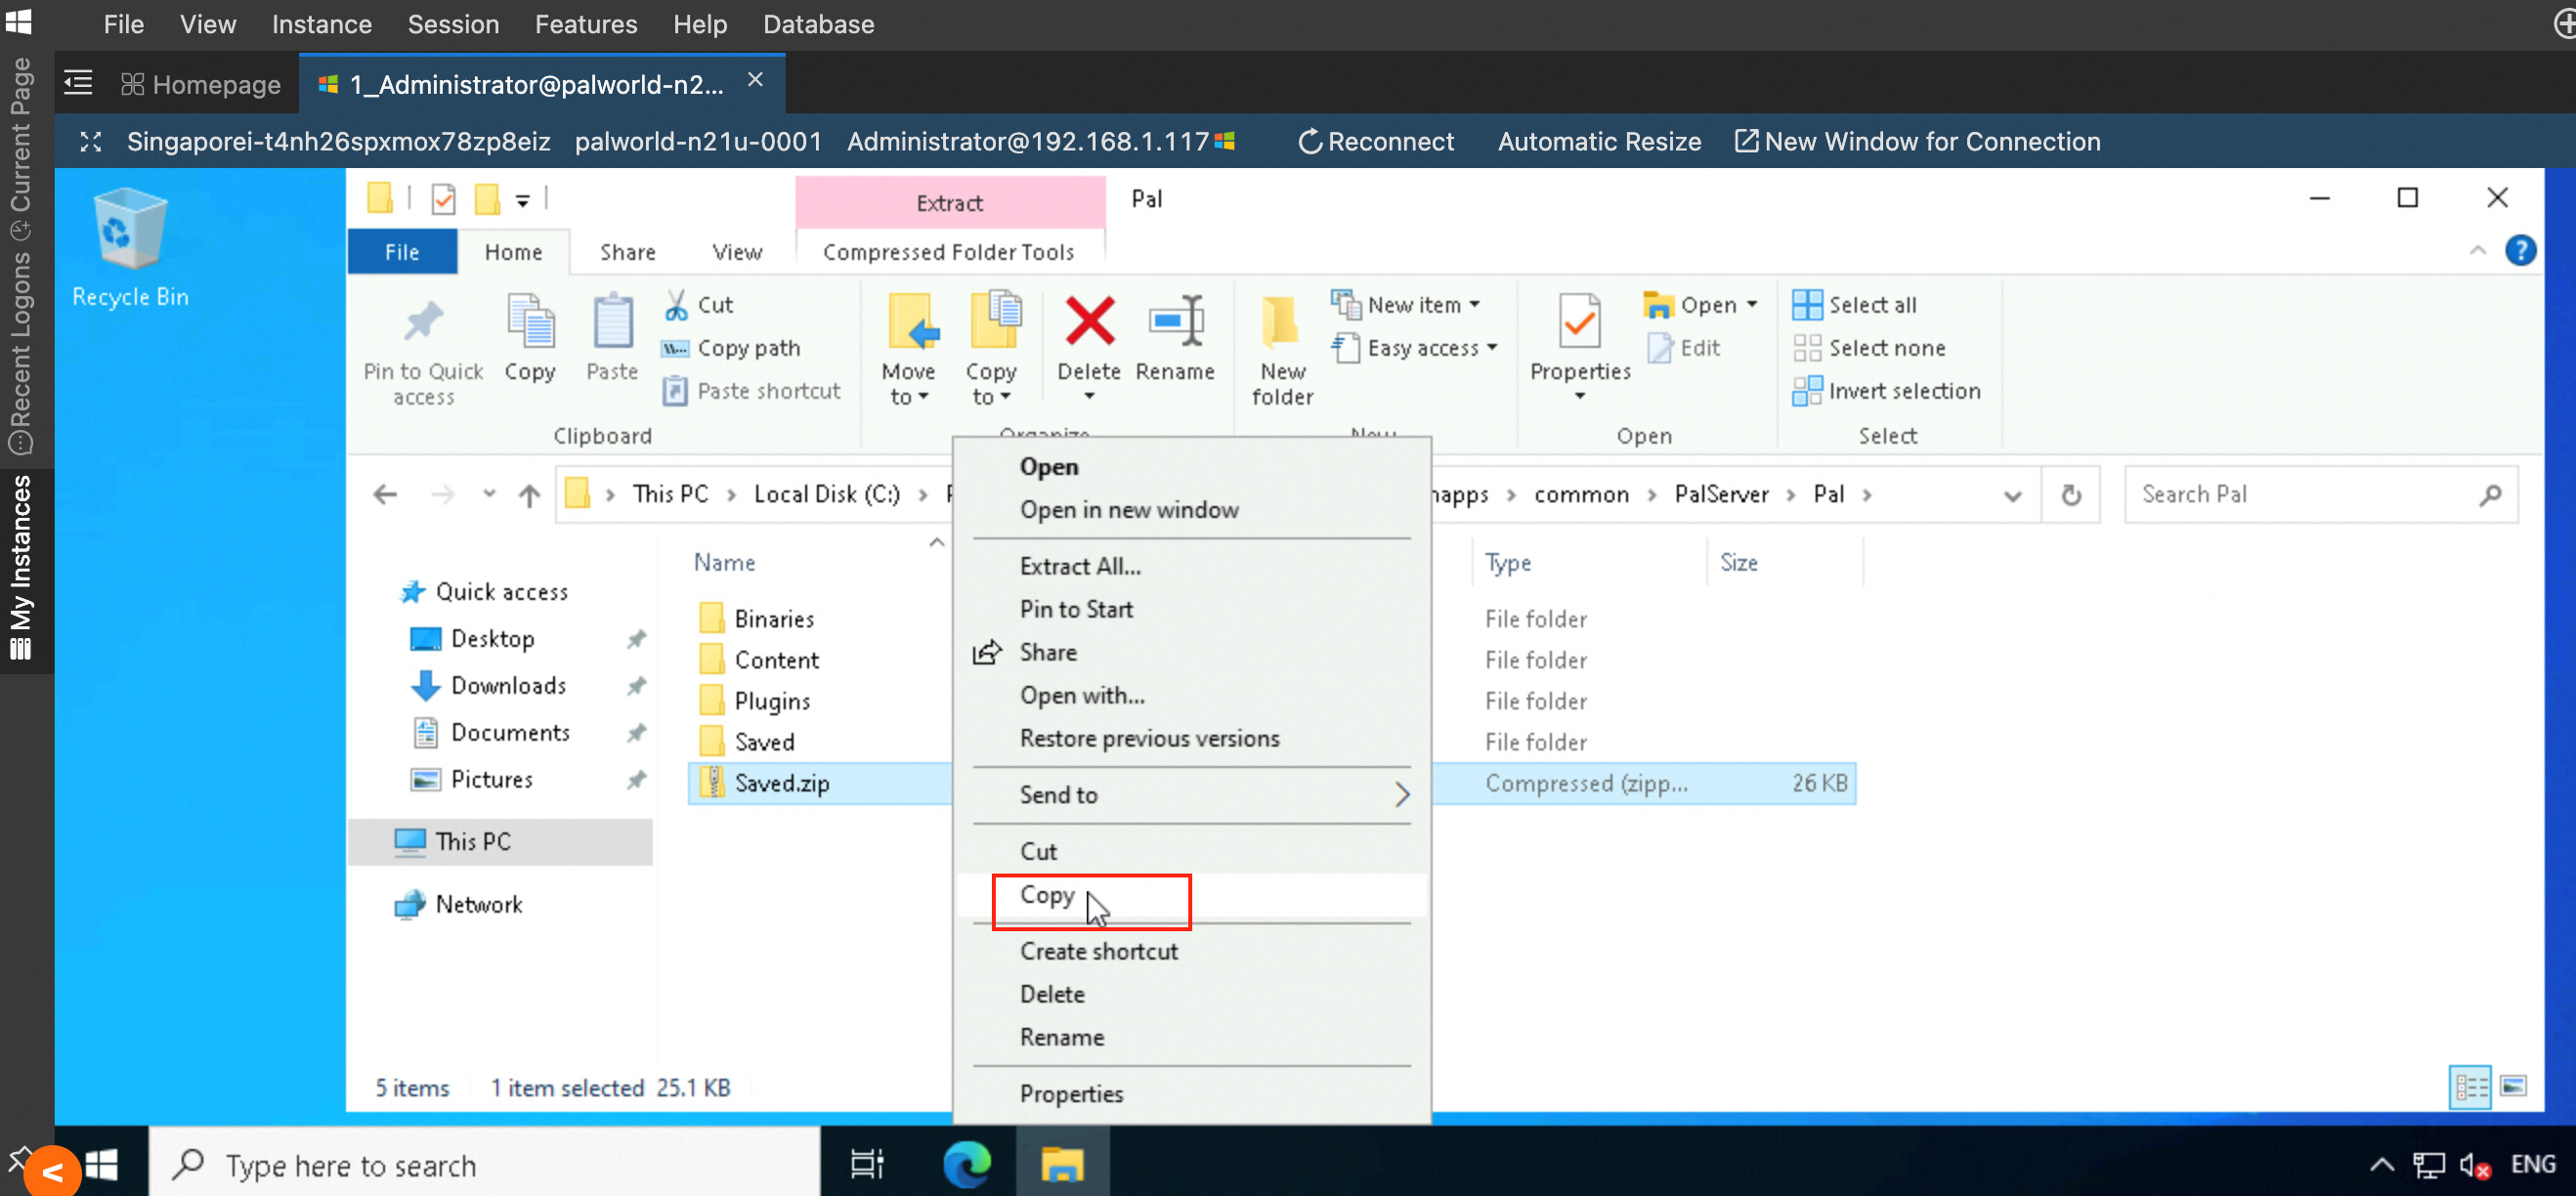The height and width of the screenshot is (1196, 2576).
Task: Open Task View on taskbar
Action: [866, 1163]
